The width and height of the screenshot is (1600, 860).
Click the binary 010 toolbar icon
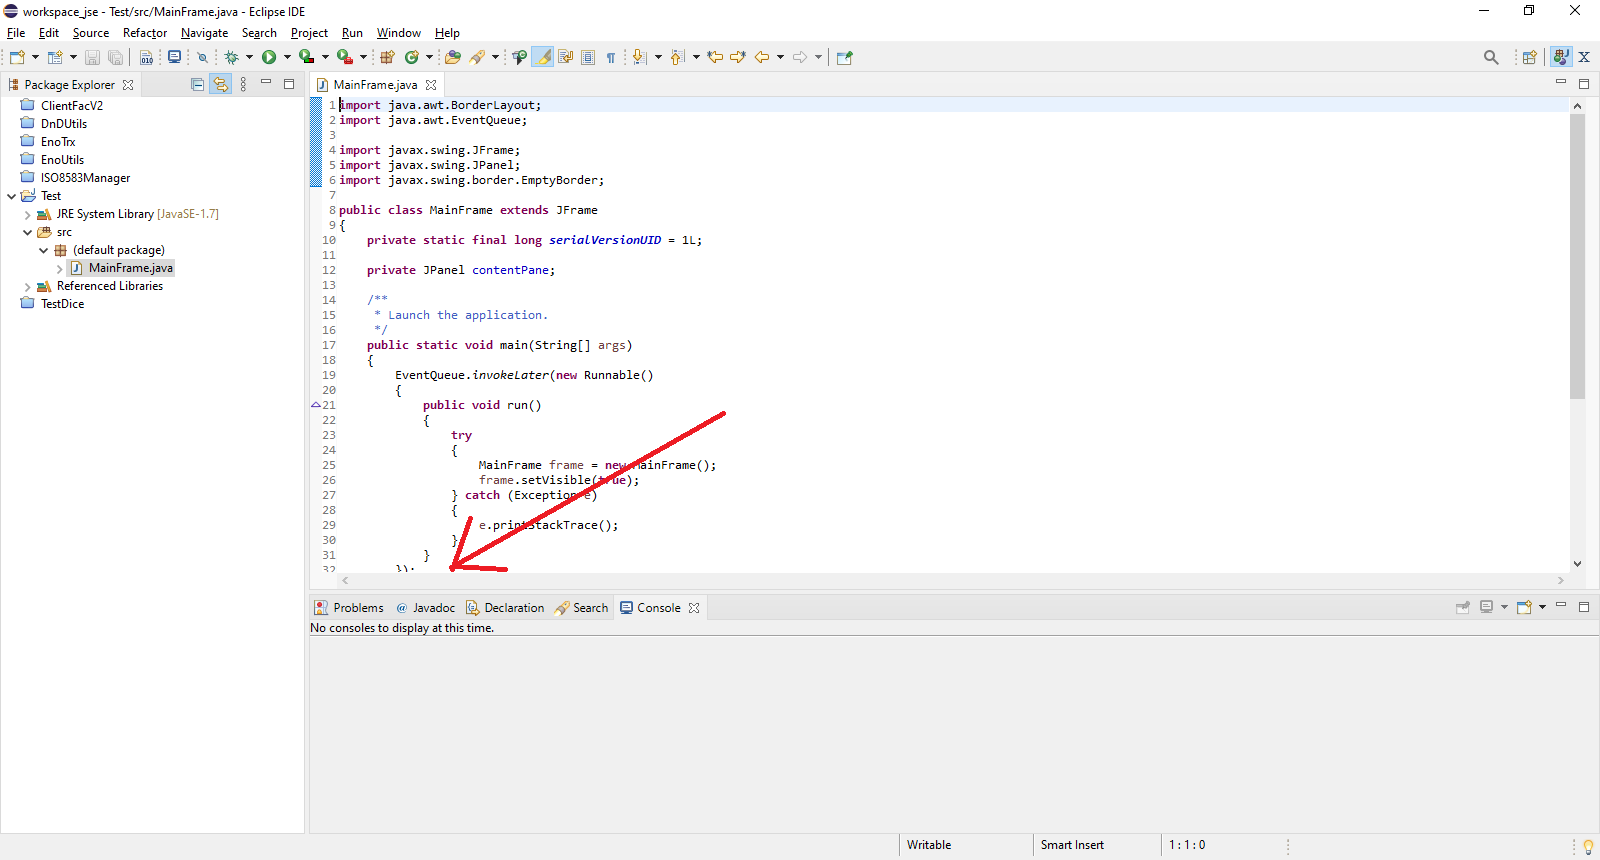tap(146, 57)
